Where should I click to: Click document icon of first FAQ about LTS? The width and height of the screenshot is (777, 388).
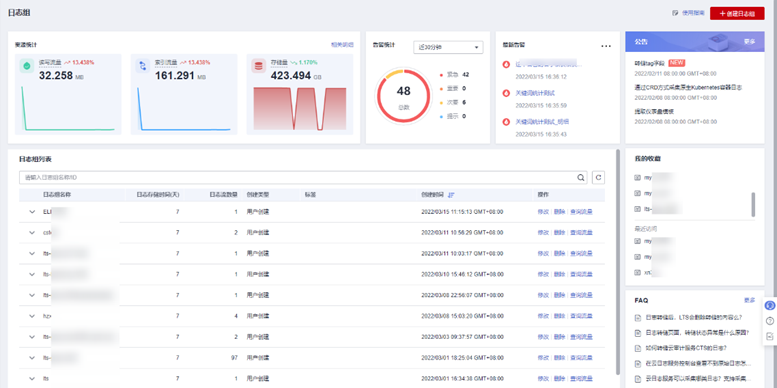point(639,318)
